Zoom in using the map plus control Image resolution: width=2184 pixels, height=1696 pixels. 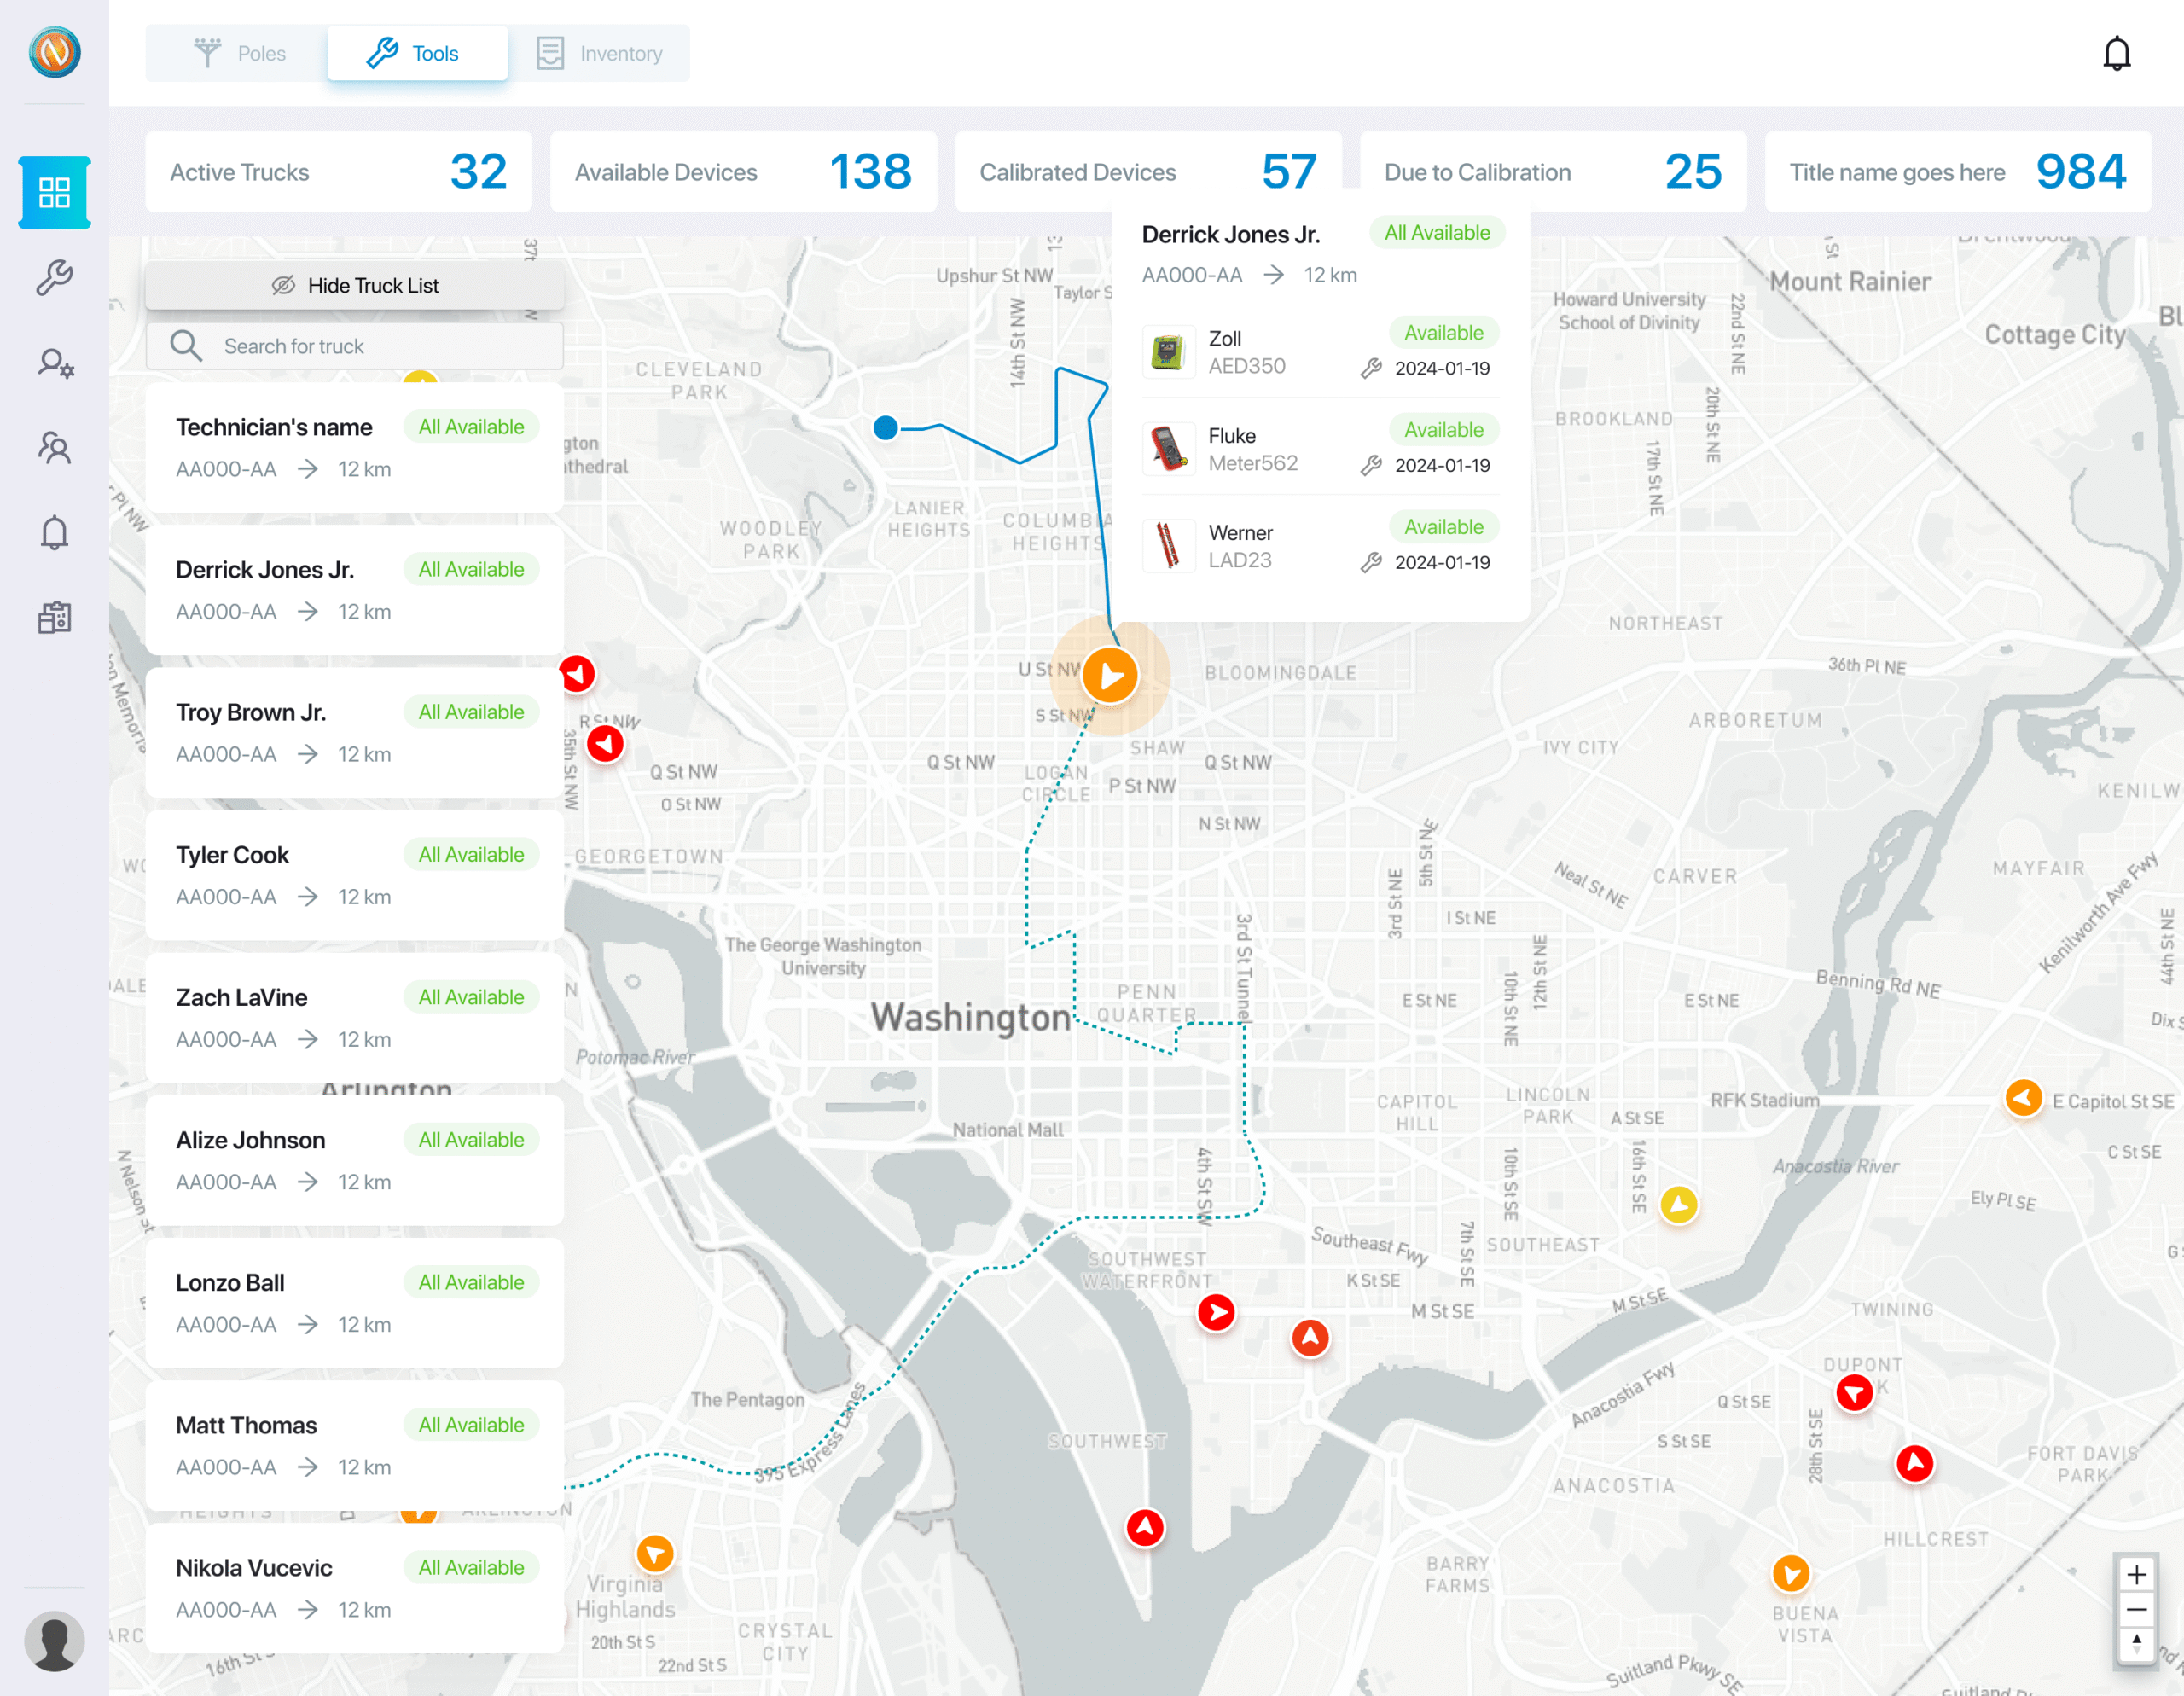(2137, 1573)
